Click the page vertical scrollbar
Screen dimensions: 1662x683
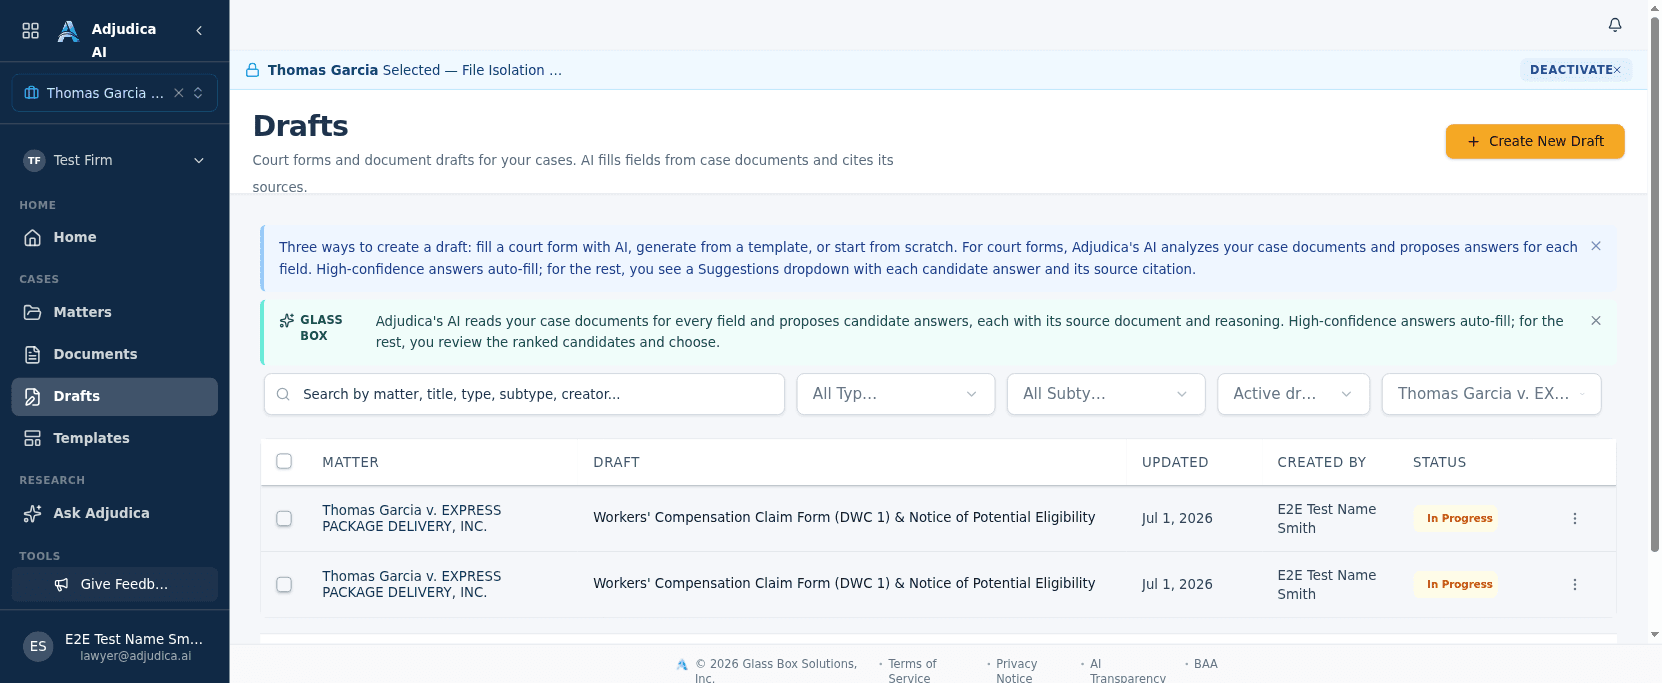pos(1654,285)
